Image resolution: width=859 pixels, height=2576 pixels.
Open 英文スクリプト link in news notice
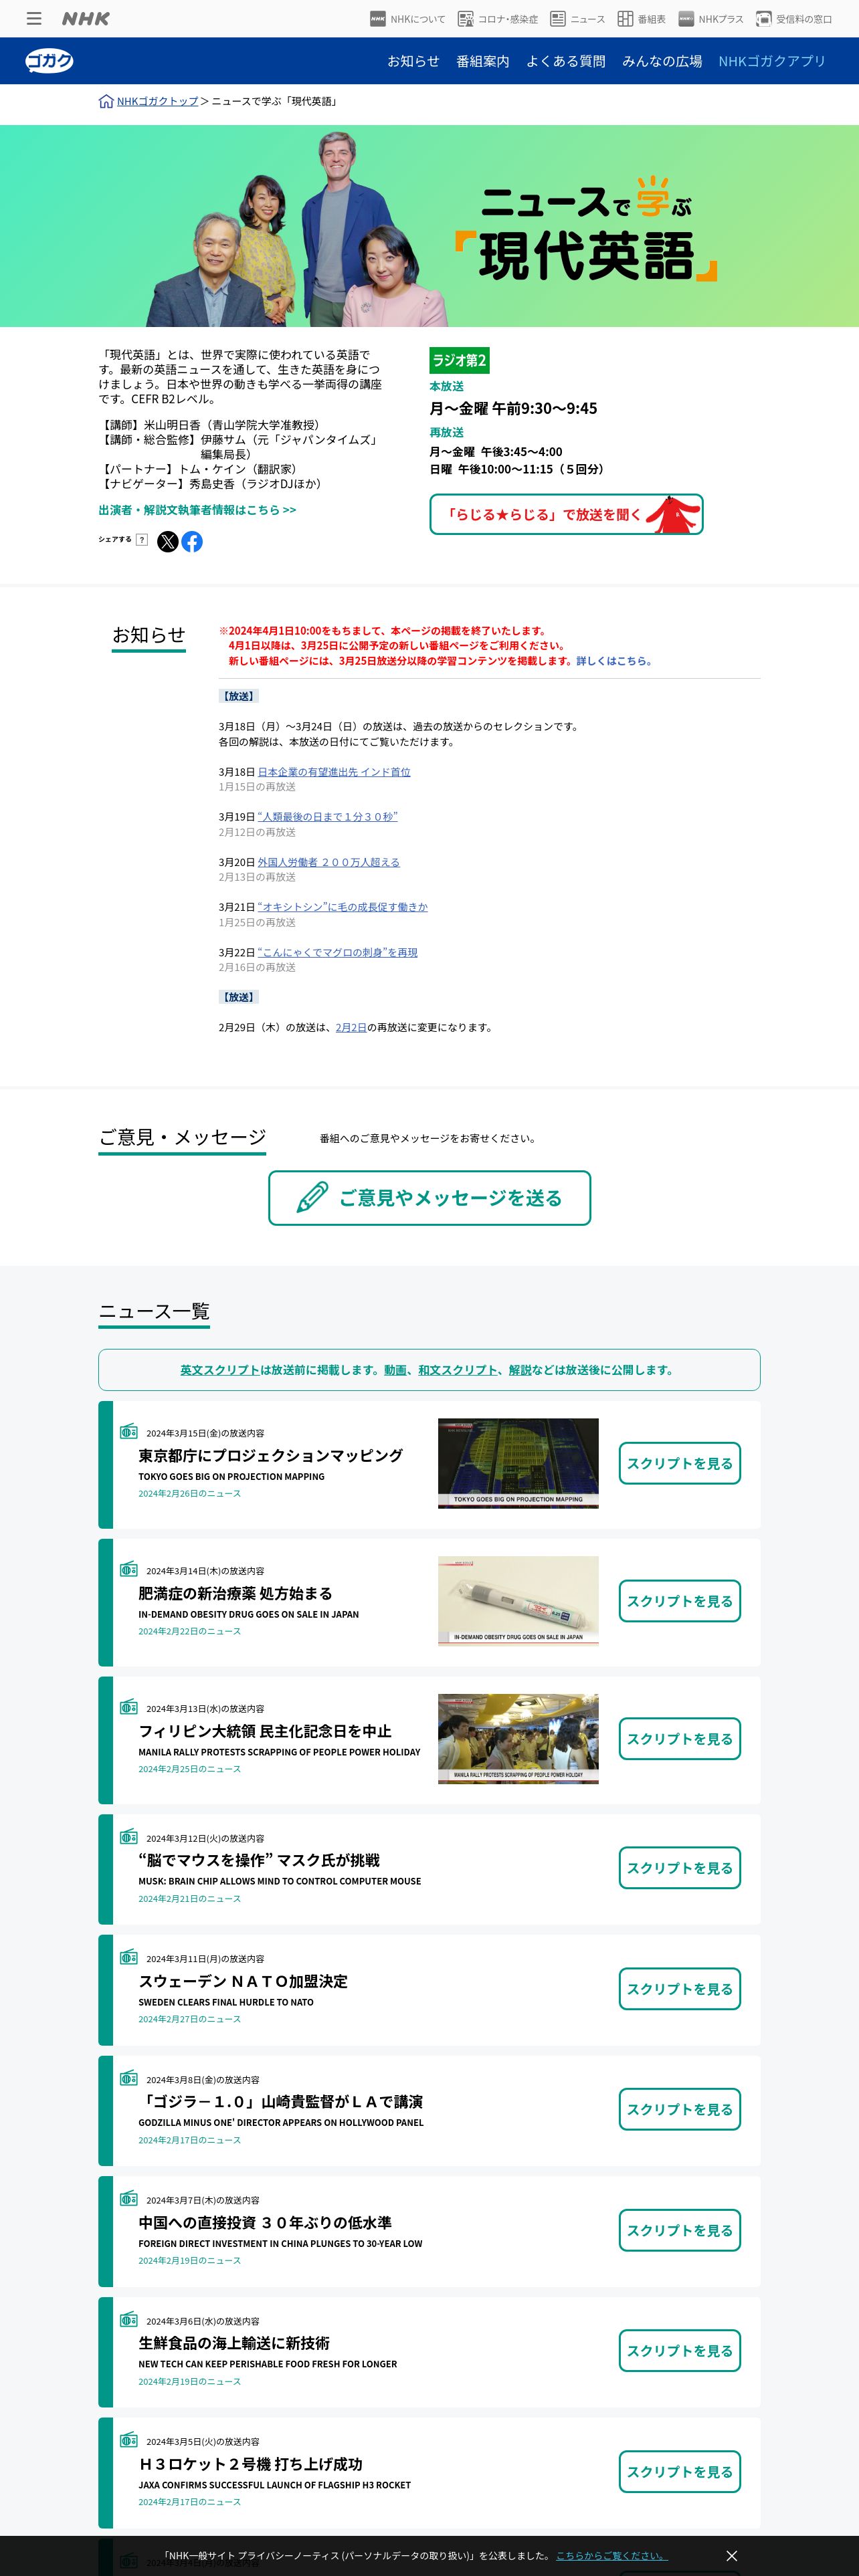click(220, 1370)
